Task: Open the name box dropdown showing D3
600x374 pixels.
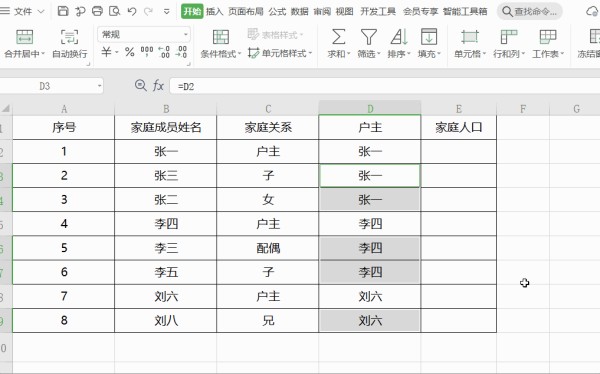Action: tap(100, 86)
